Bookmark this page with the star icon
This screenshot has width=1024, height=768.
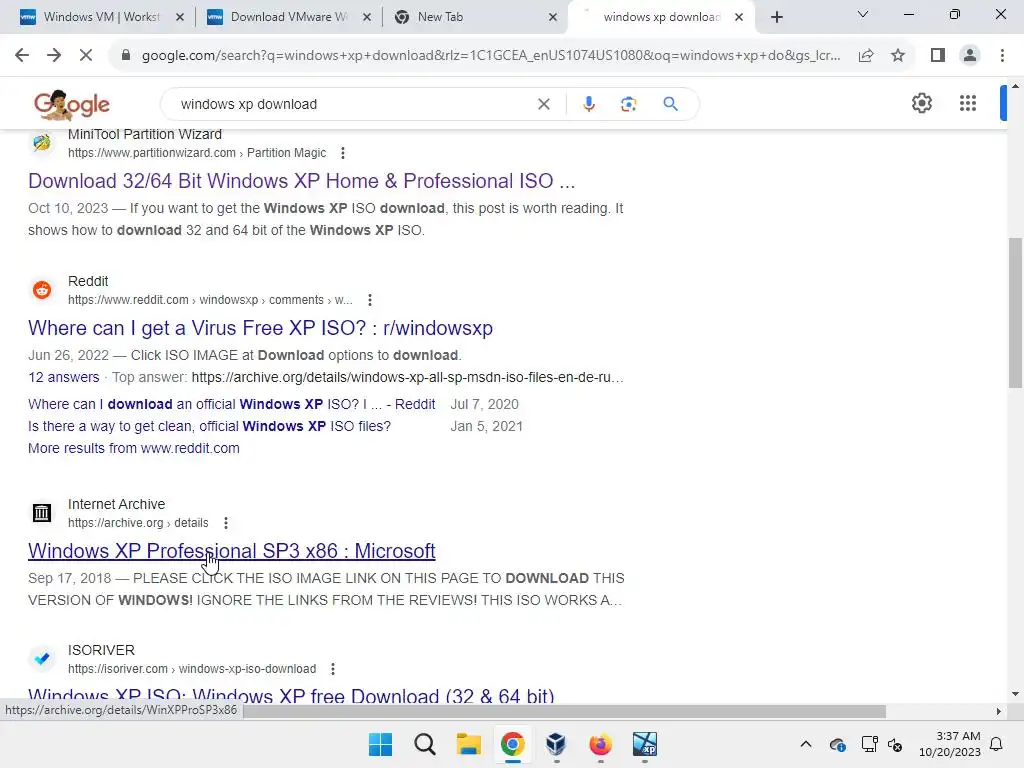tap(898, 56)
